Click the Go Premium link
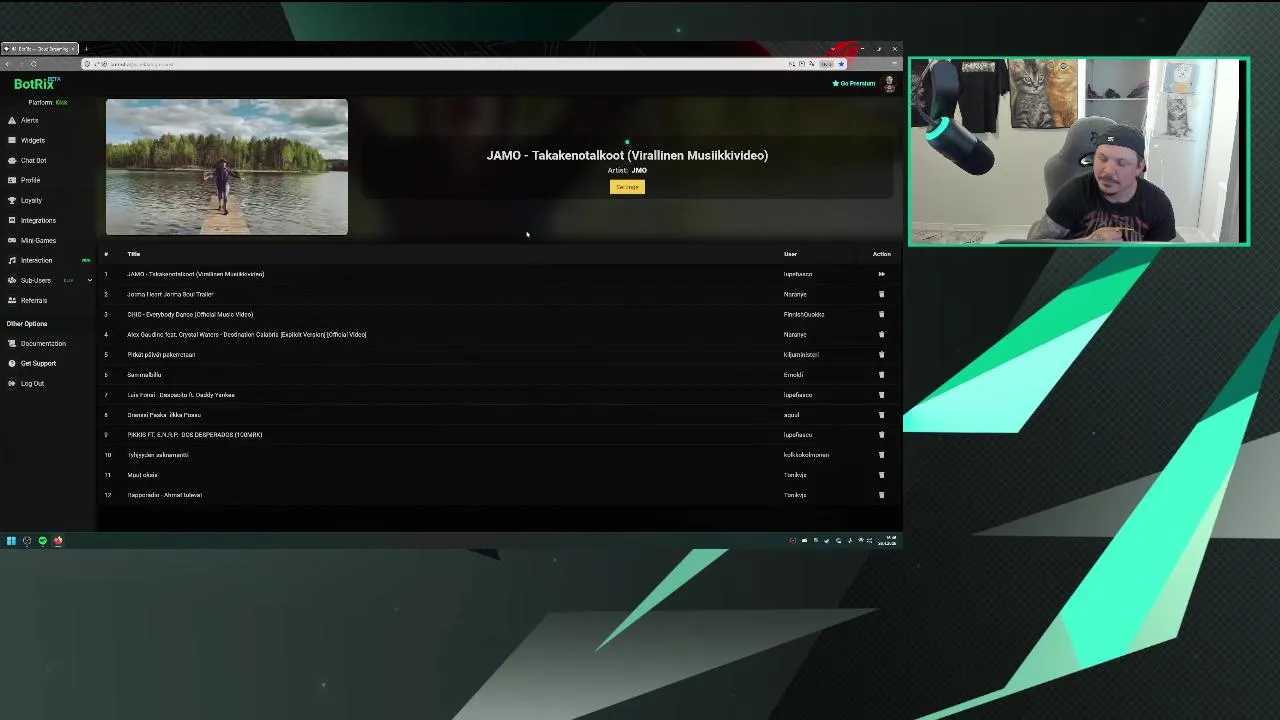Screen dimensions: 1280x720 click(854, 83)
